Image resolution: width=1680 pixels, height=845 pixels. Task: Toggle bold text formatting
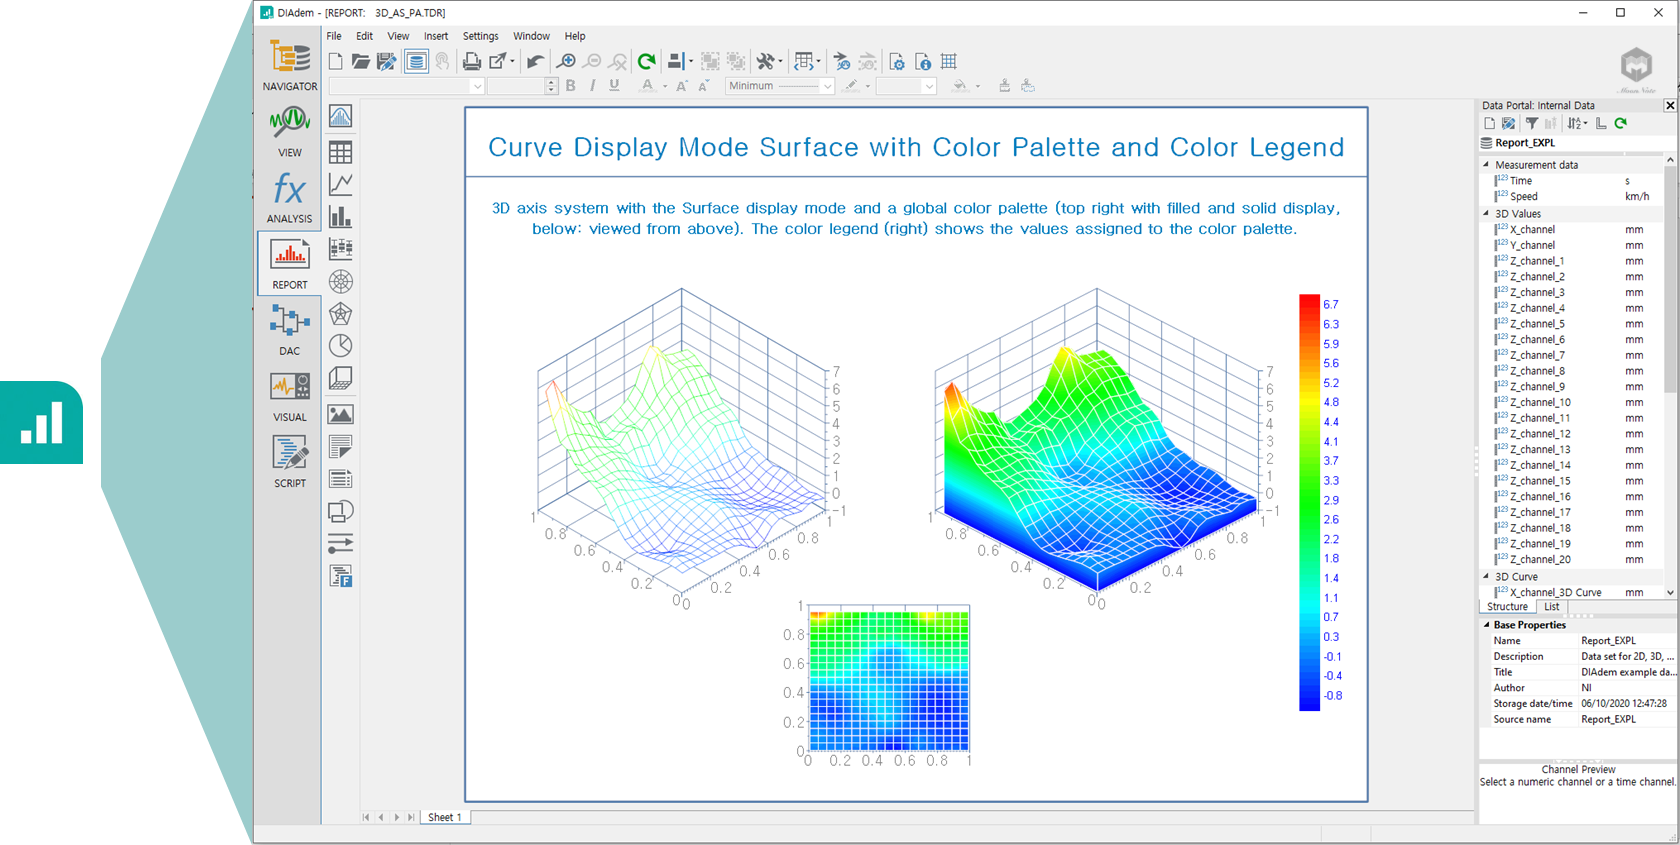[x=571, y=86]
